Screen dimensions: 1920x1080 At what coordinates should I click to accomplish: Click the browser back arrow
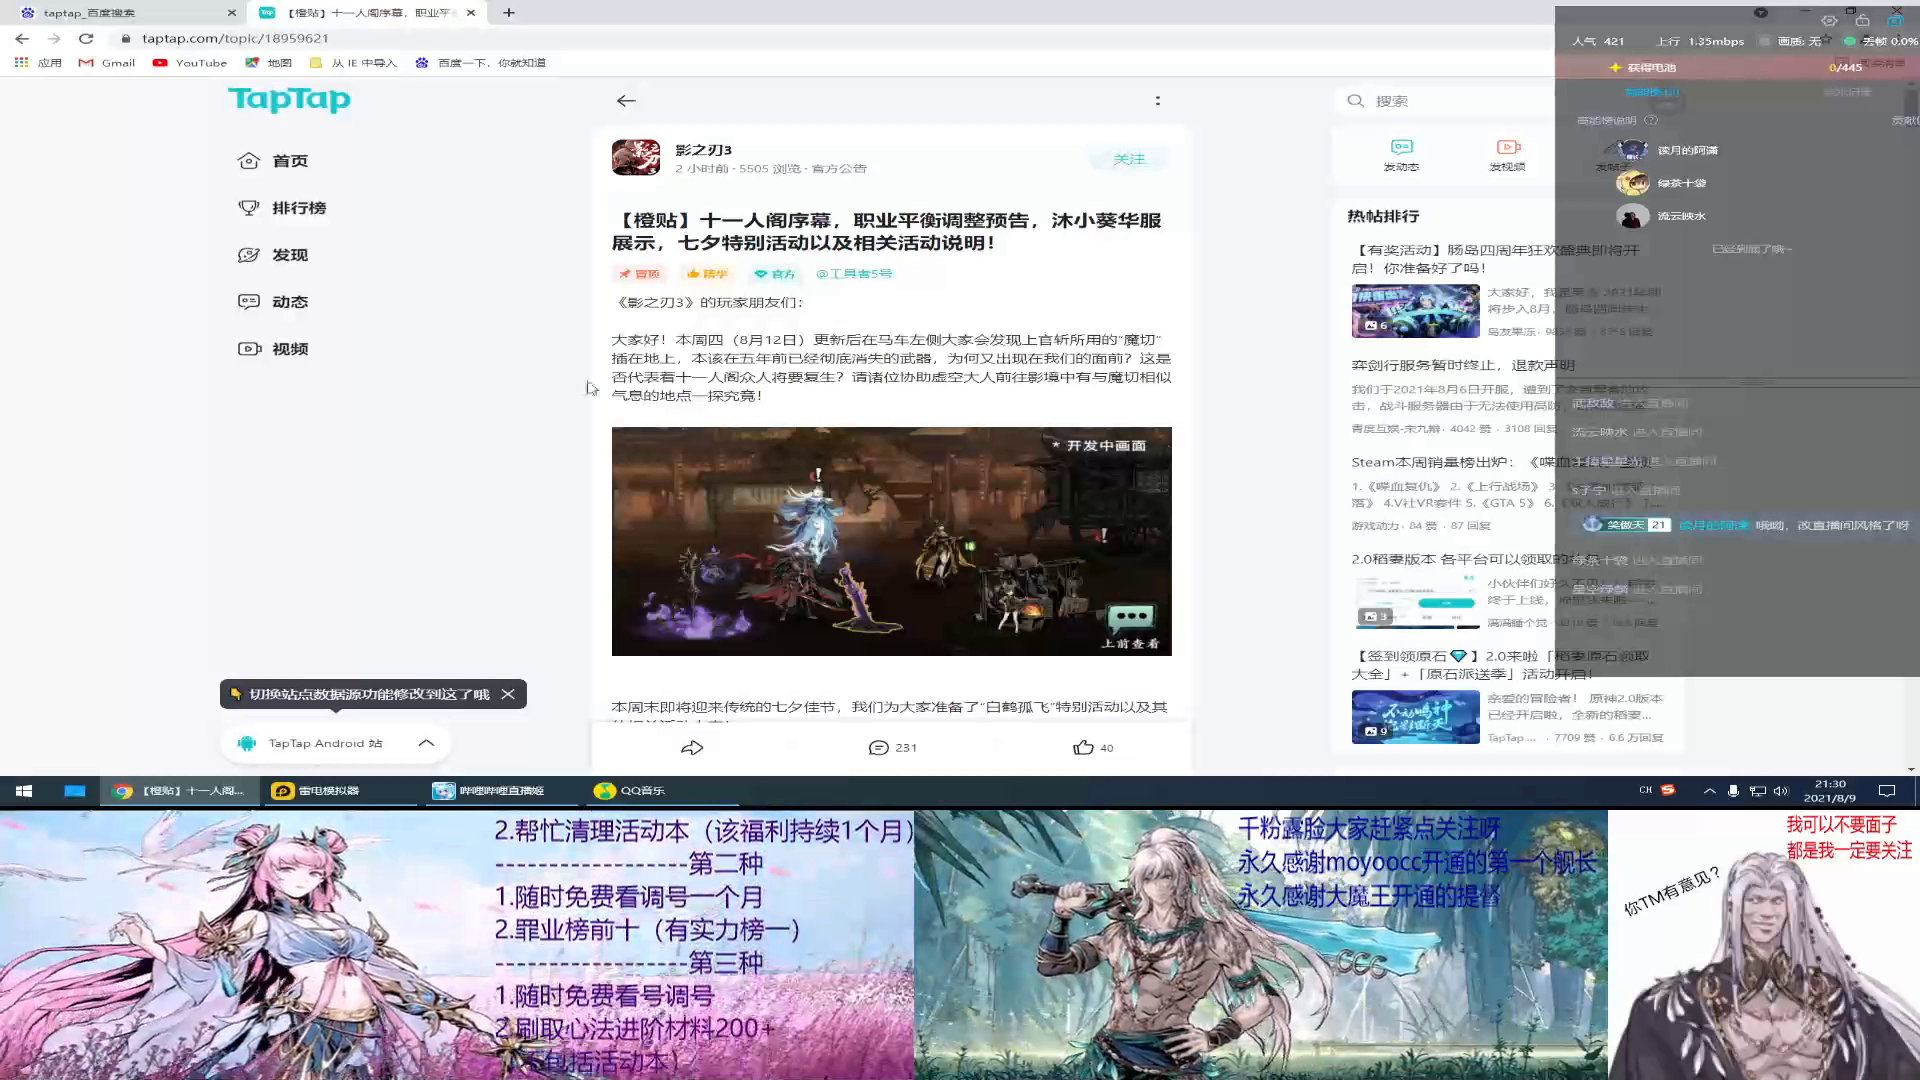(x=22, y=38)
